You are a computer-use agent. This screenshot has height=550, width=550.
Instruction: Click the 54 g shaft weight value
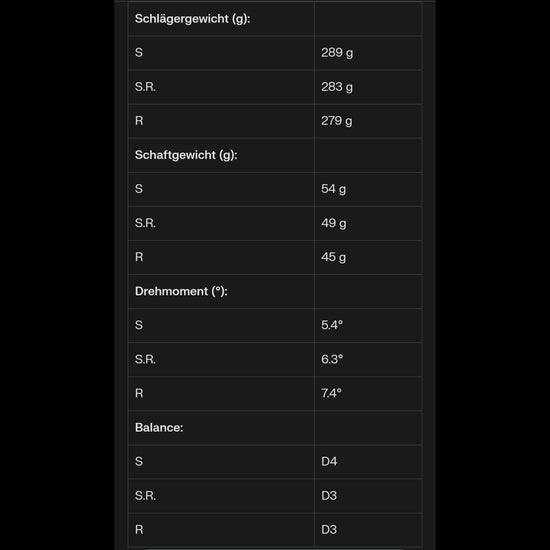333,189
